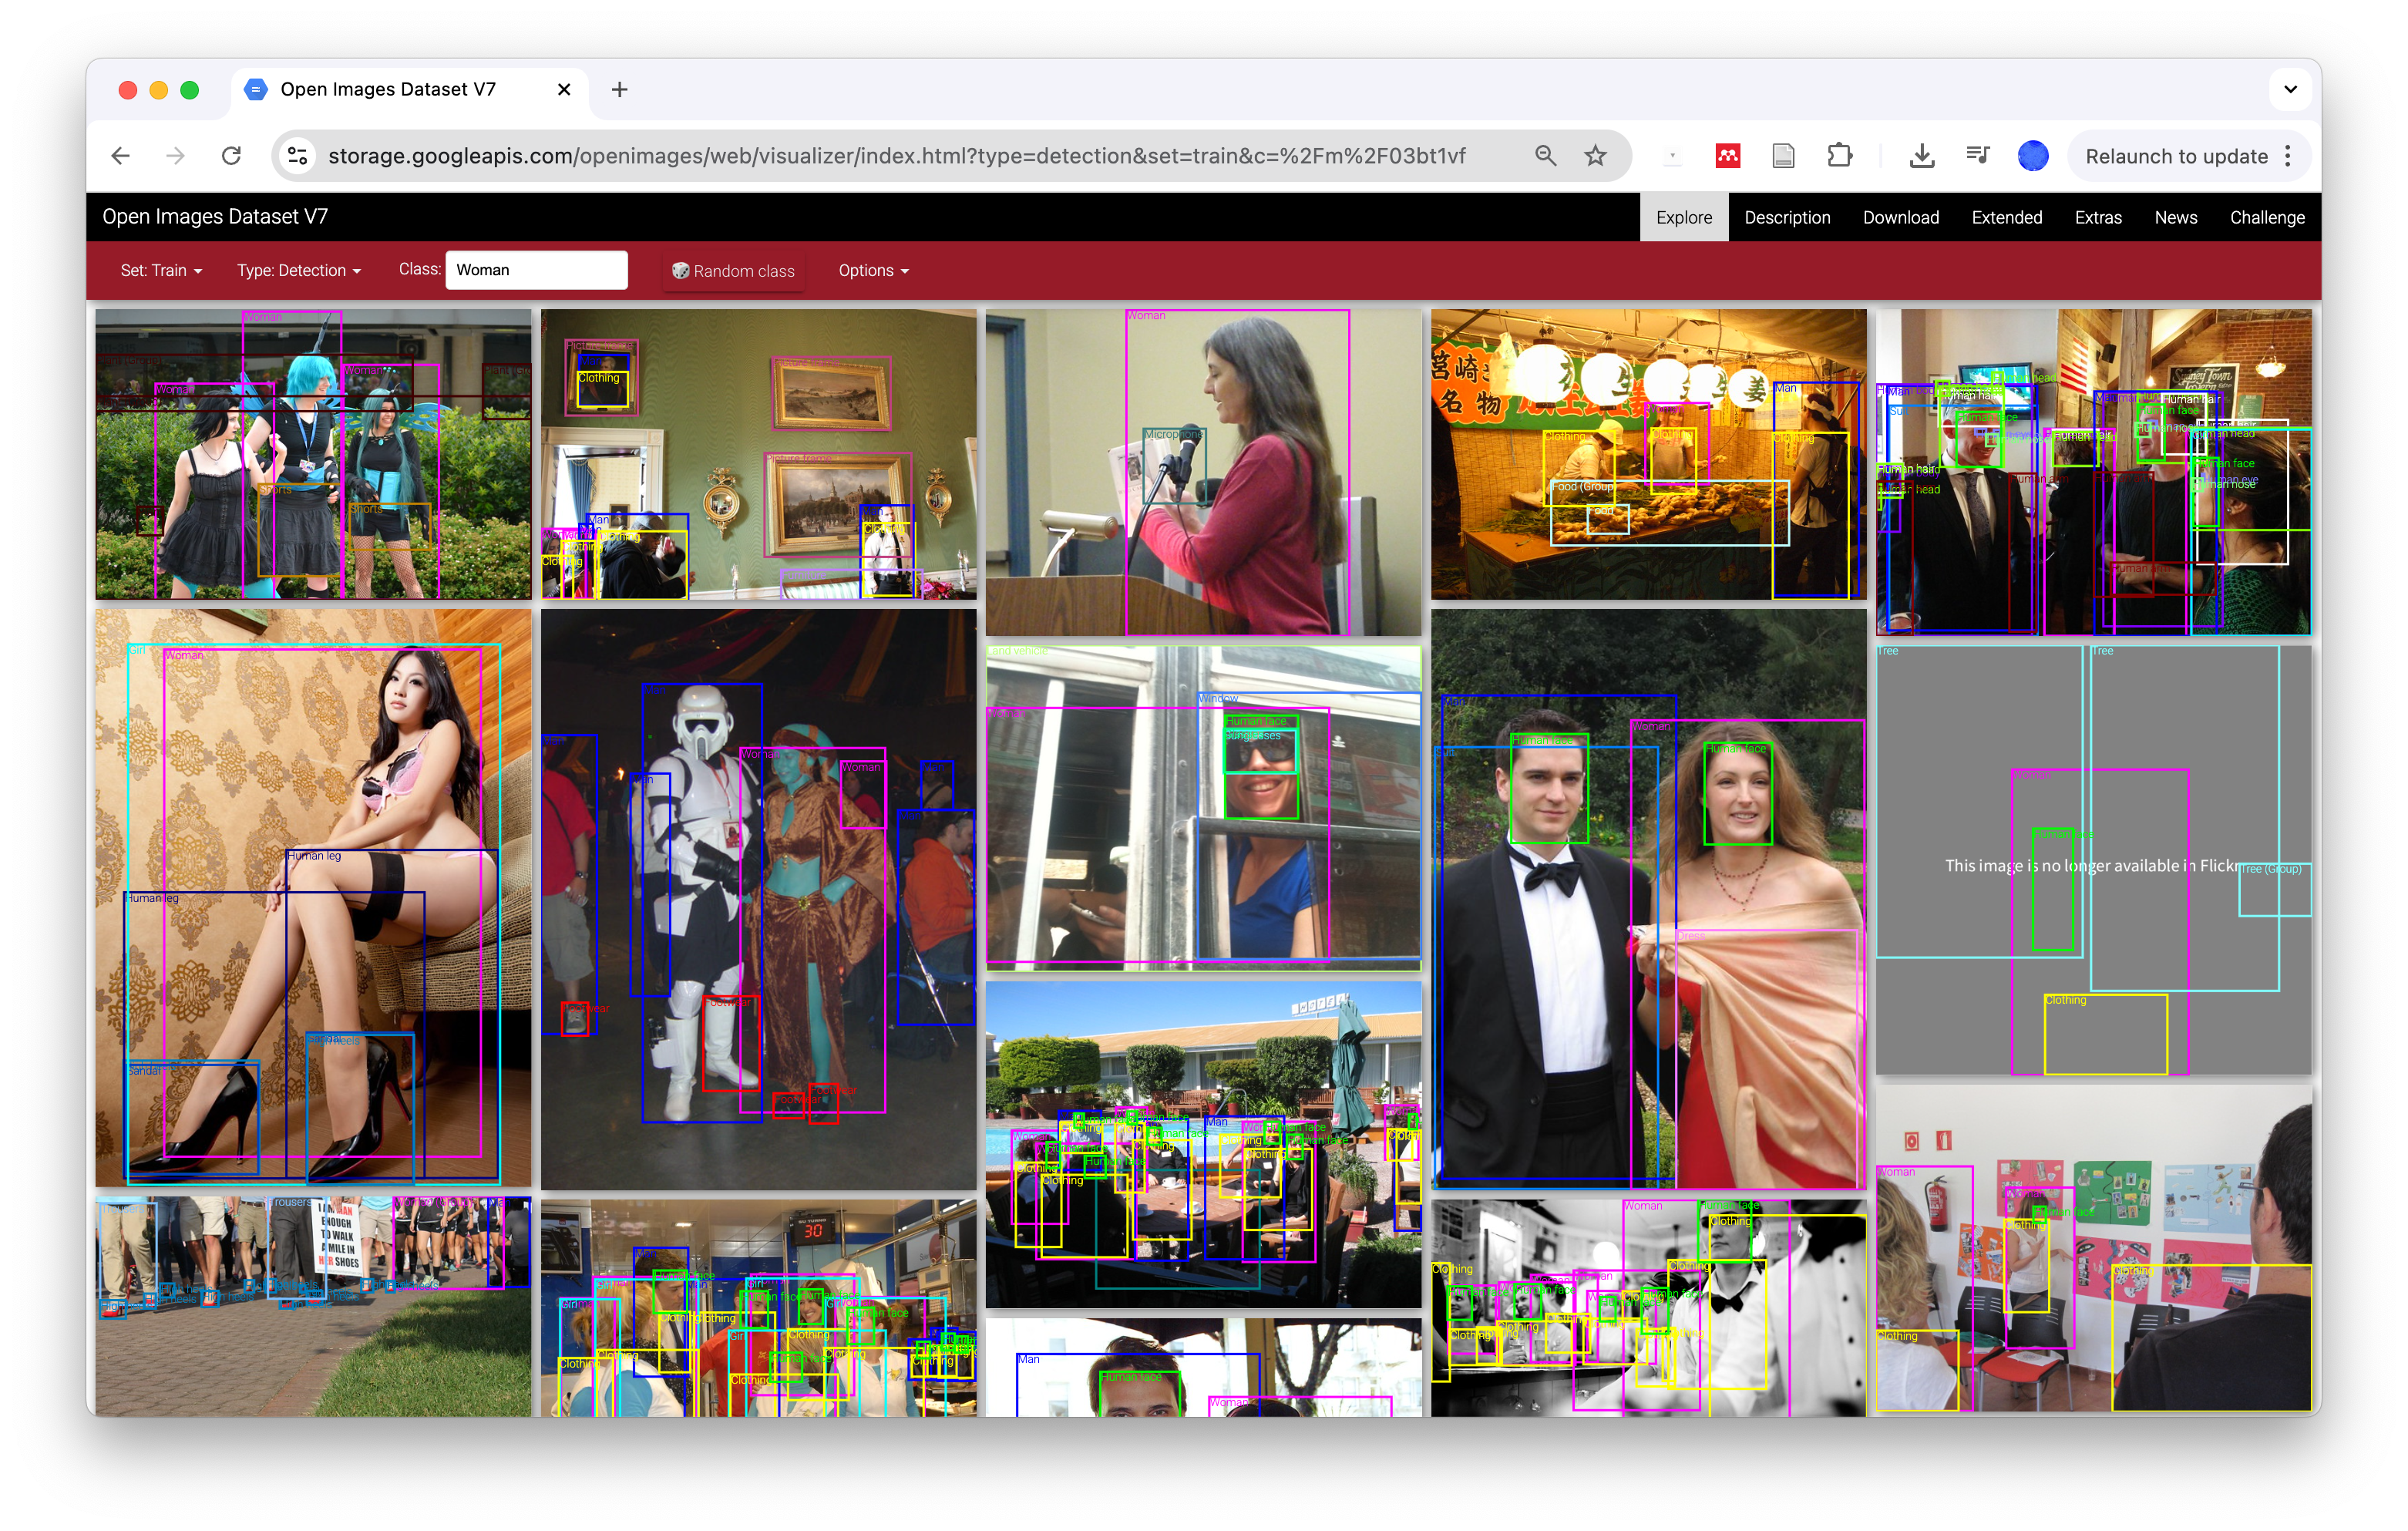
Task: Open the Extensions puzzle piece menu
Action: point(1839,156)
